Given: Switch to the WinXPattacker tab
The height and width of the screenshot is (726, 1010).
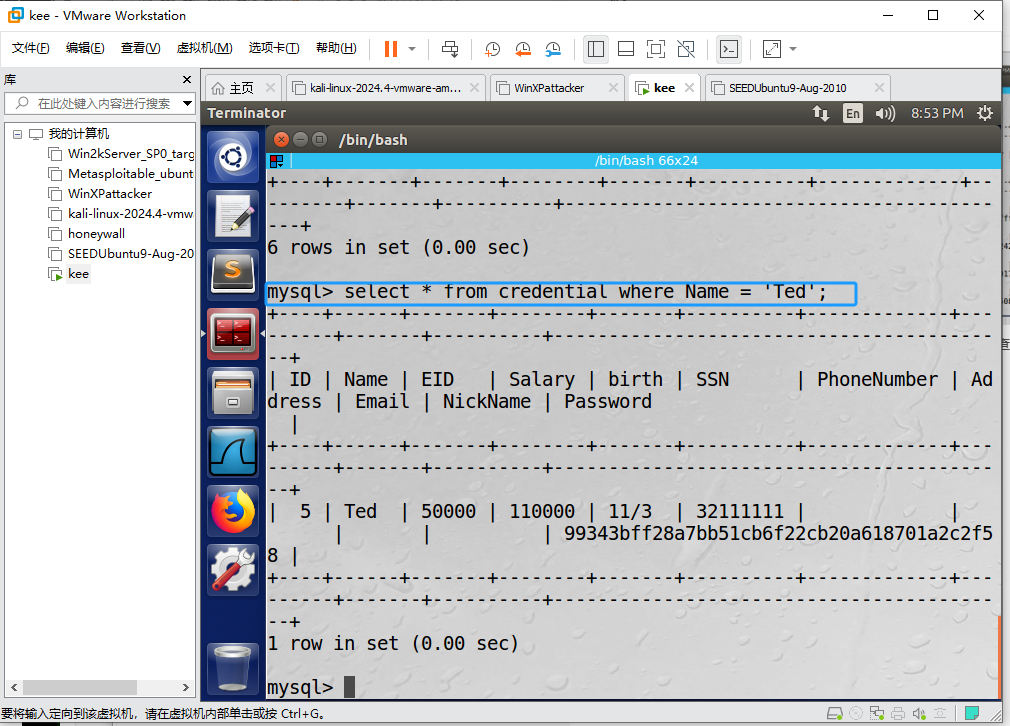Looking at the screenshot, I should coord(549,88).
